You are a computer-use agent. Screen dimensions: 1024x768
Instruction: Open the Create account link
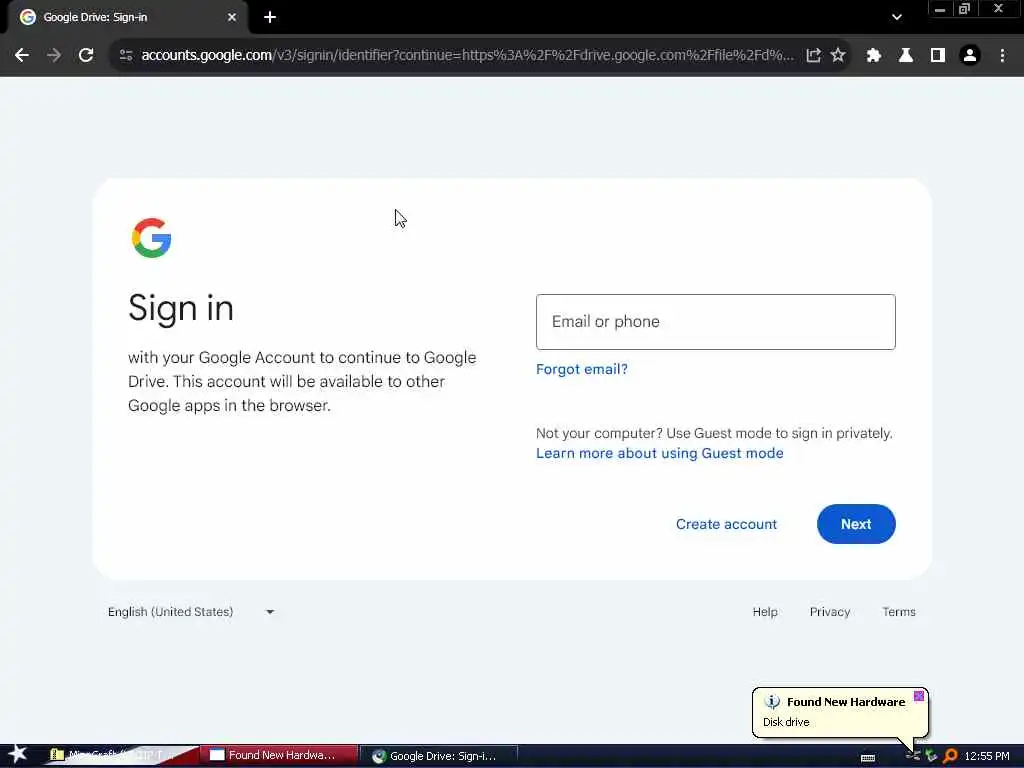[726, 524]
